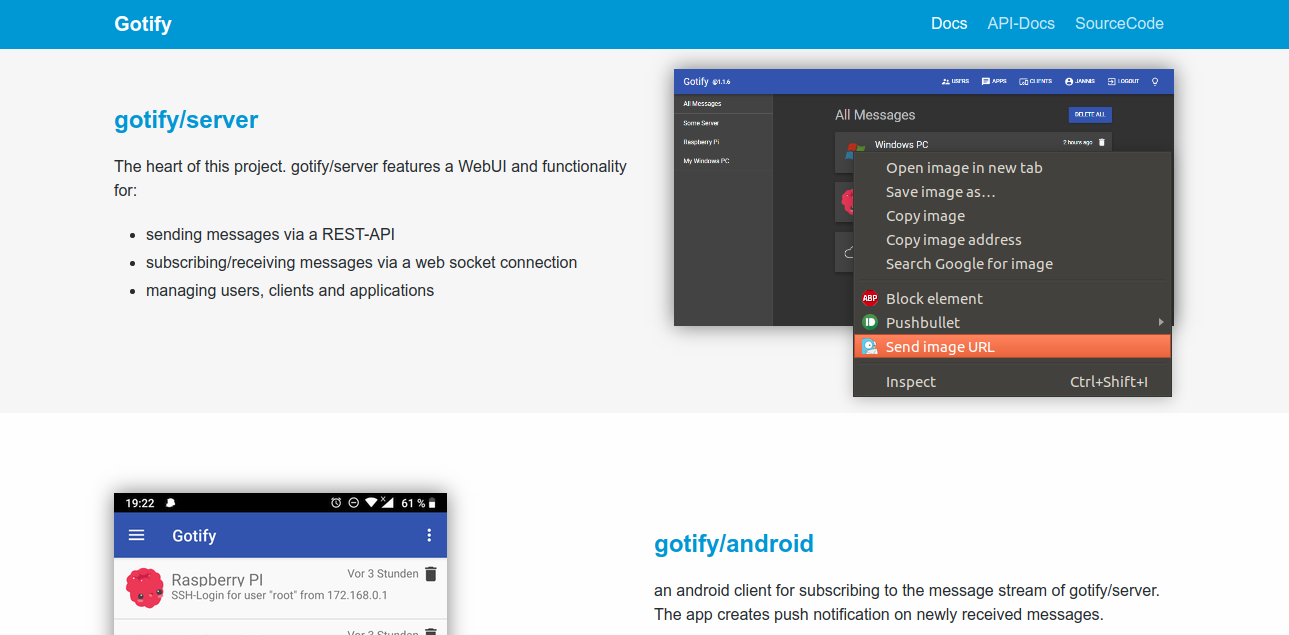The height and width of the screenshot is (635, 1289).
Task: Choose Copy image from context menu
Action: pos(925,216)
